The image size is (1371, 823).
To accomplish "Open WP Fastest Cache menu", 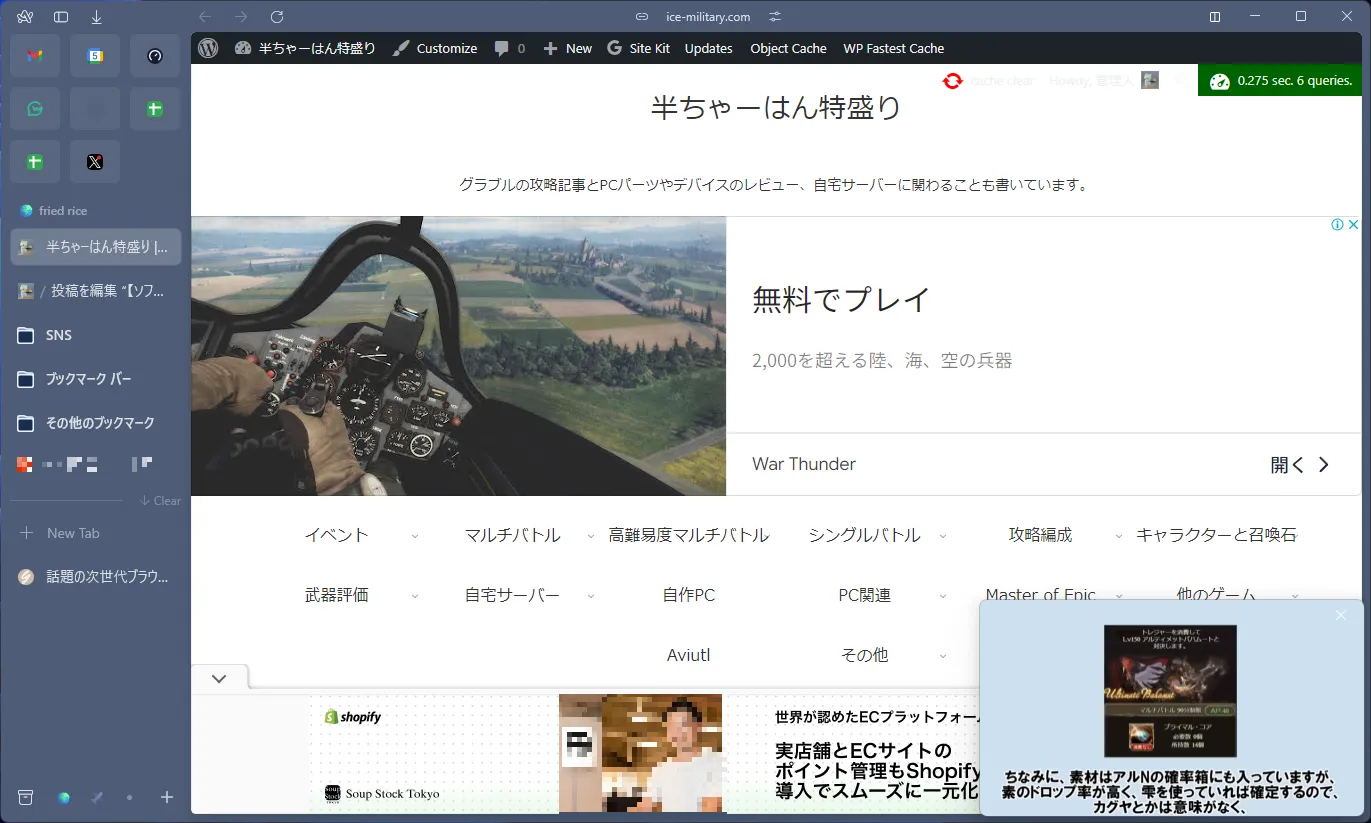I will point(894,48).
